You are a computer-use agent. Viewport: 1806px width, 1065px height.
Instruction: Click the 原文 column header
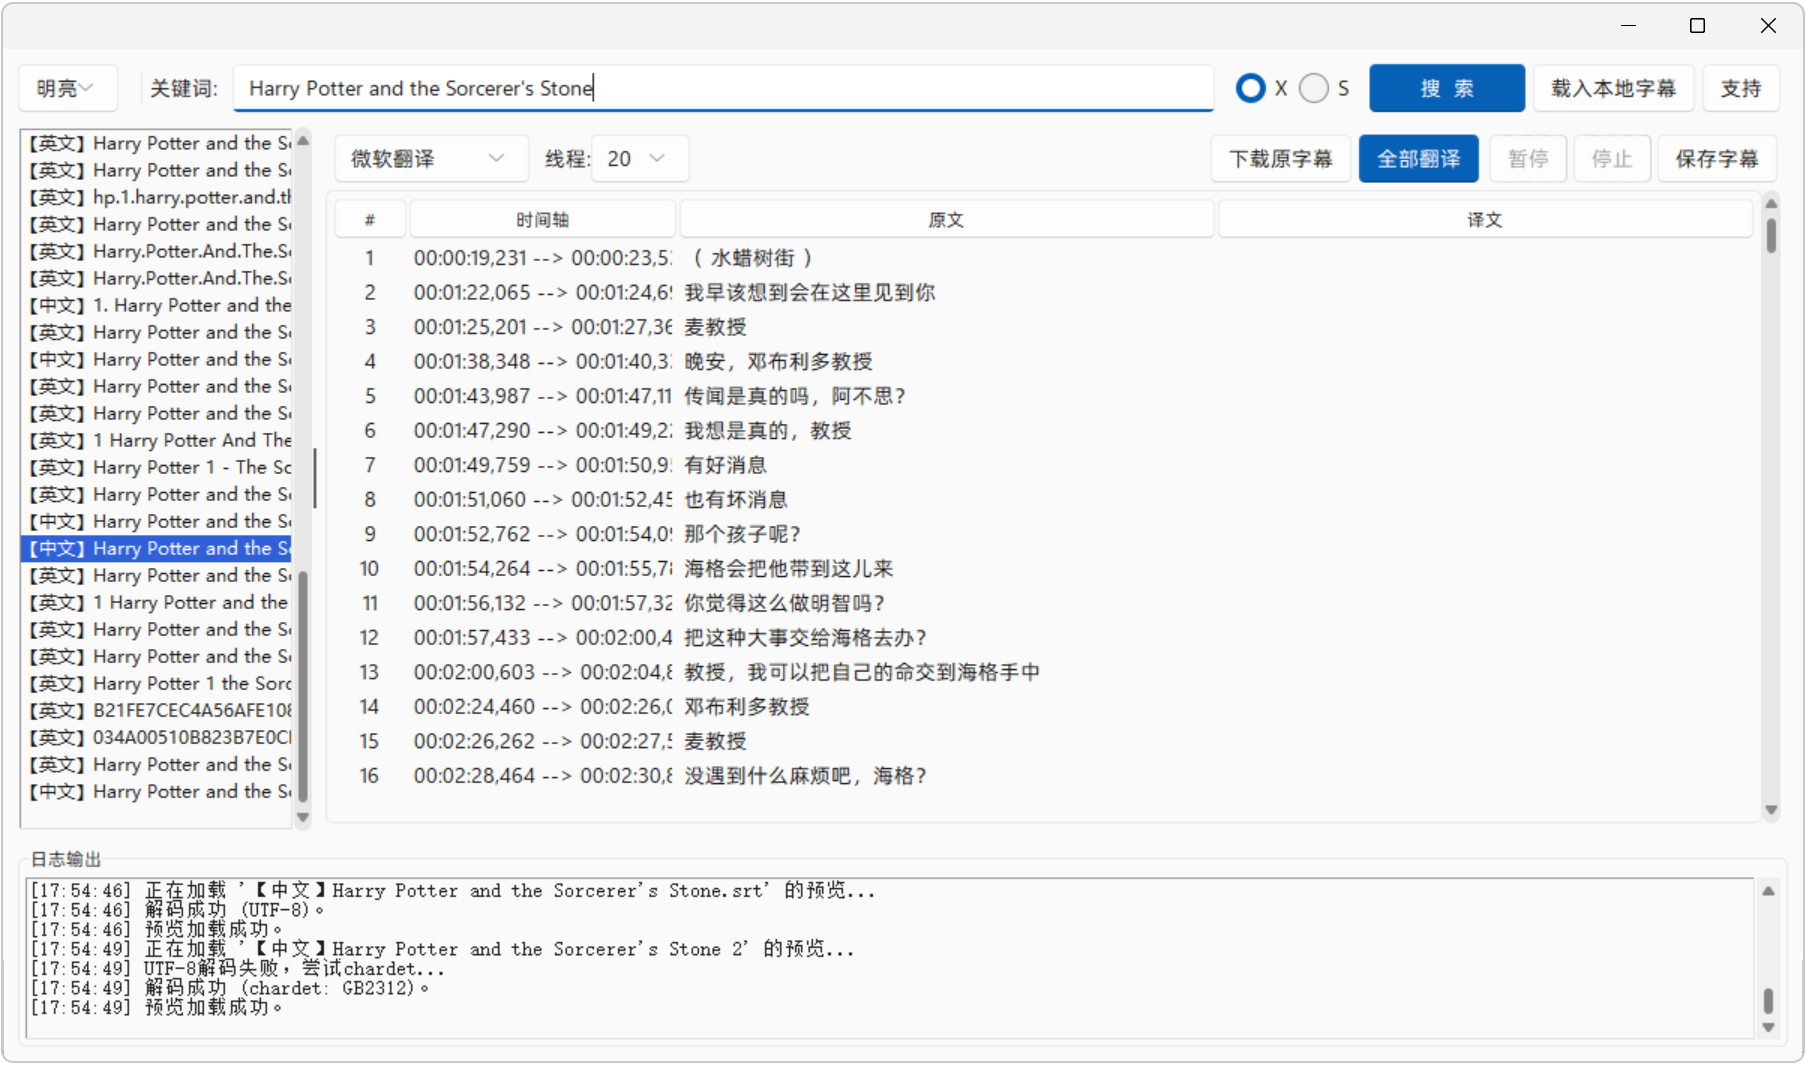(x=946, y=220)
